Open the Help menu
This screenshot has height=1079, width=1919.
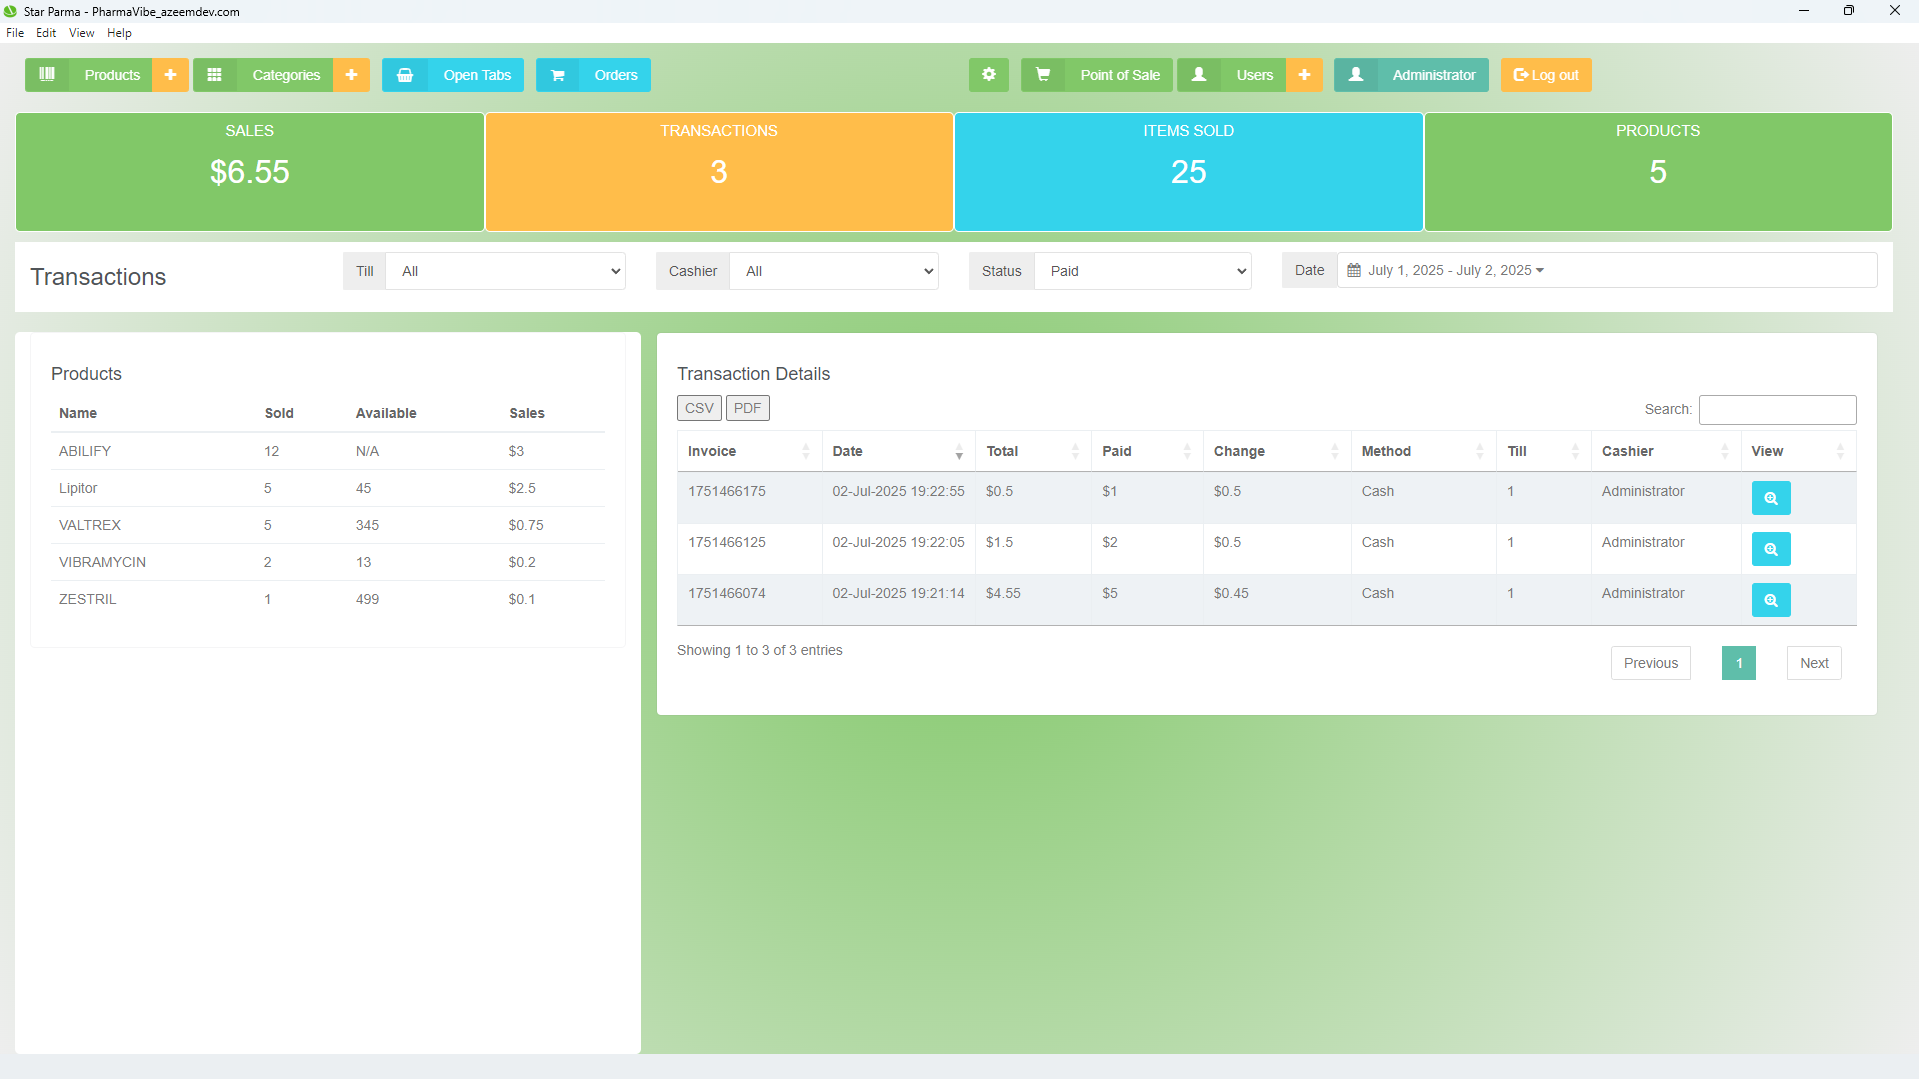(x=119, y=33)
